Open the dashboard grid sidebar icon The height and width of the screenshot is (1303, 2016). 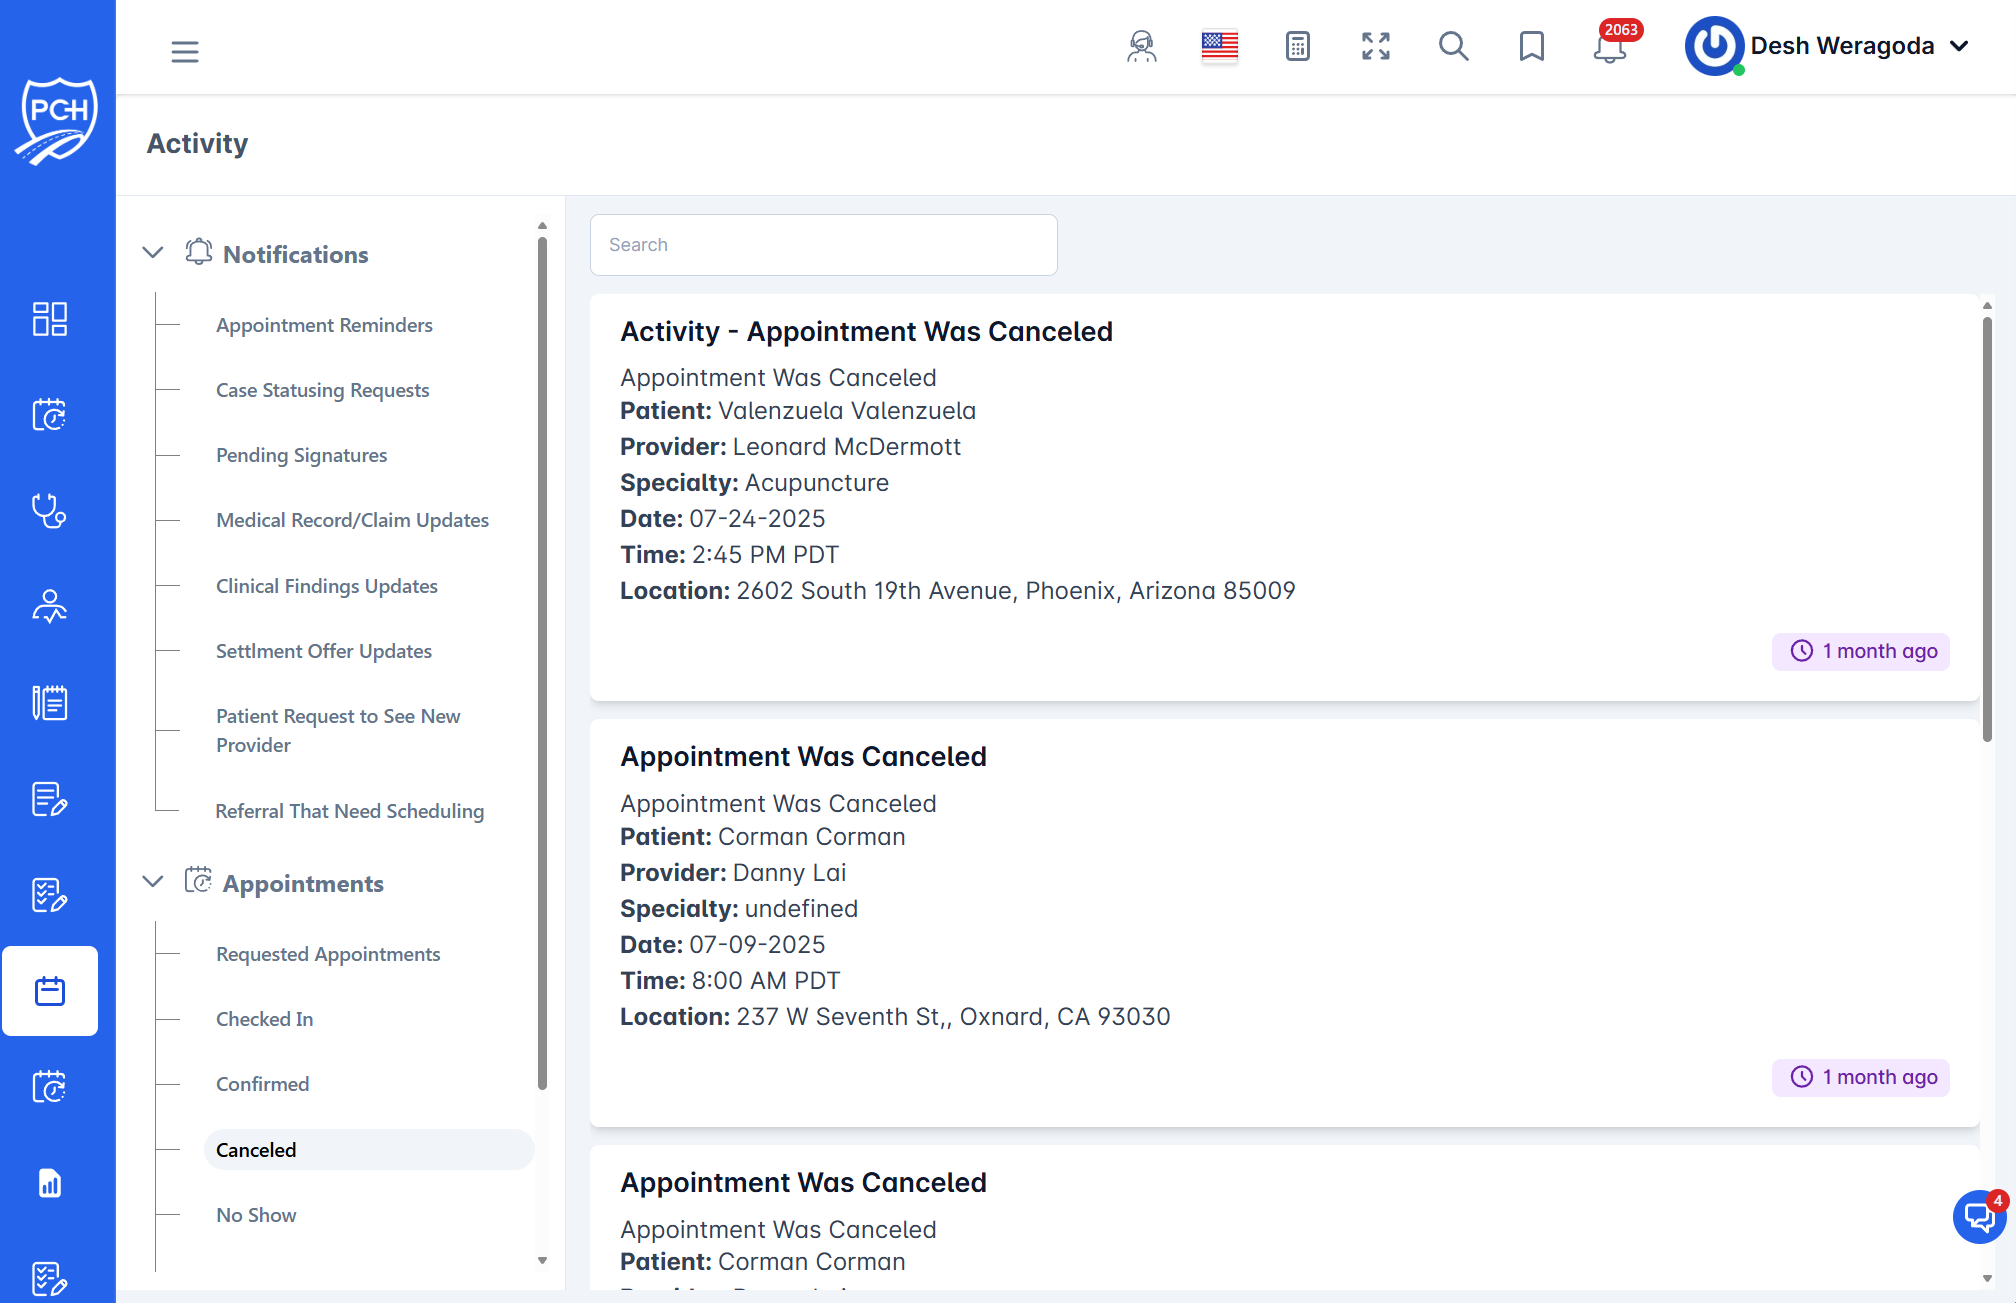tap(49, 319)
